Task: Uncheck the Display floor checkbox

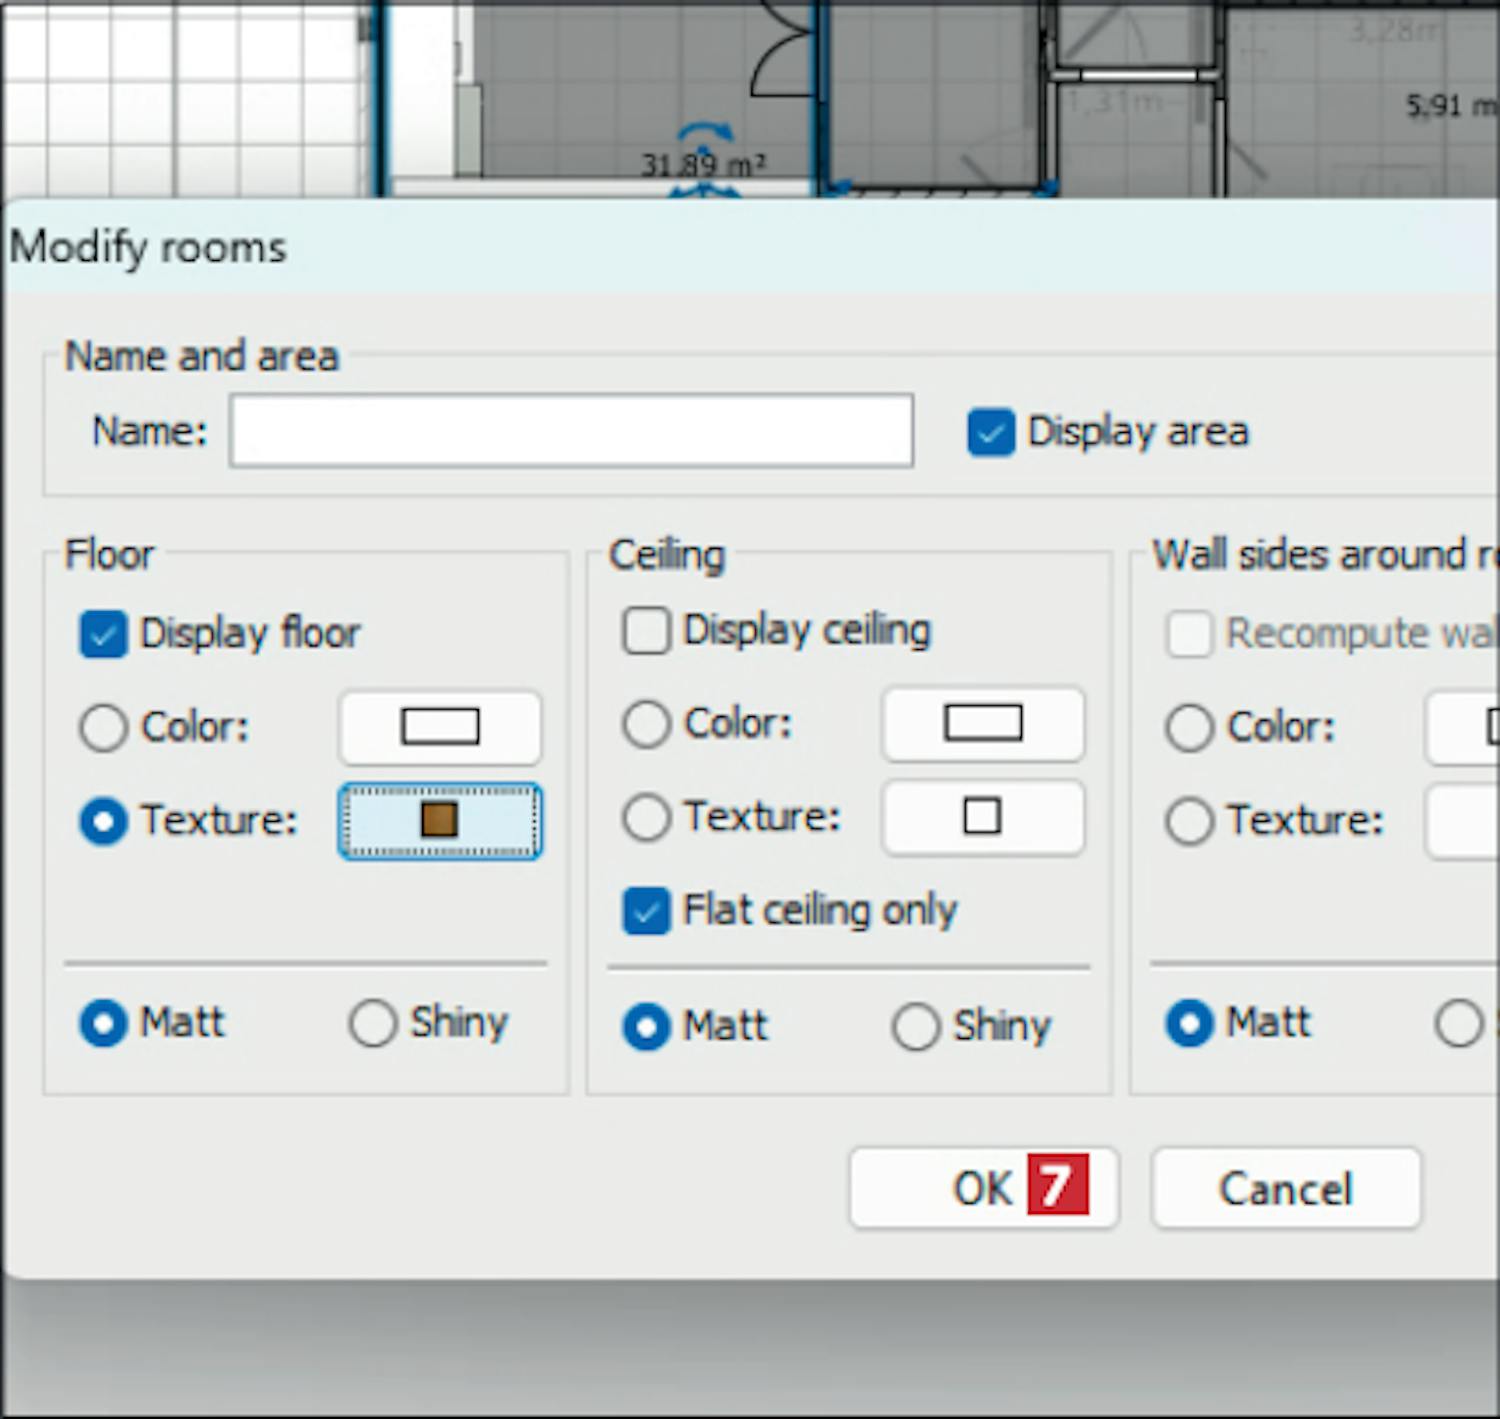Action: click(103, 634)
